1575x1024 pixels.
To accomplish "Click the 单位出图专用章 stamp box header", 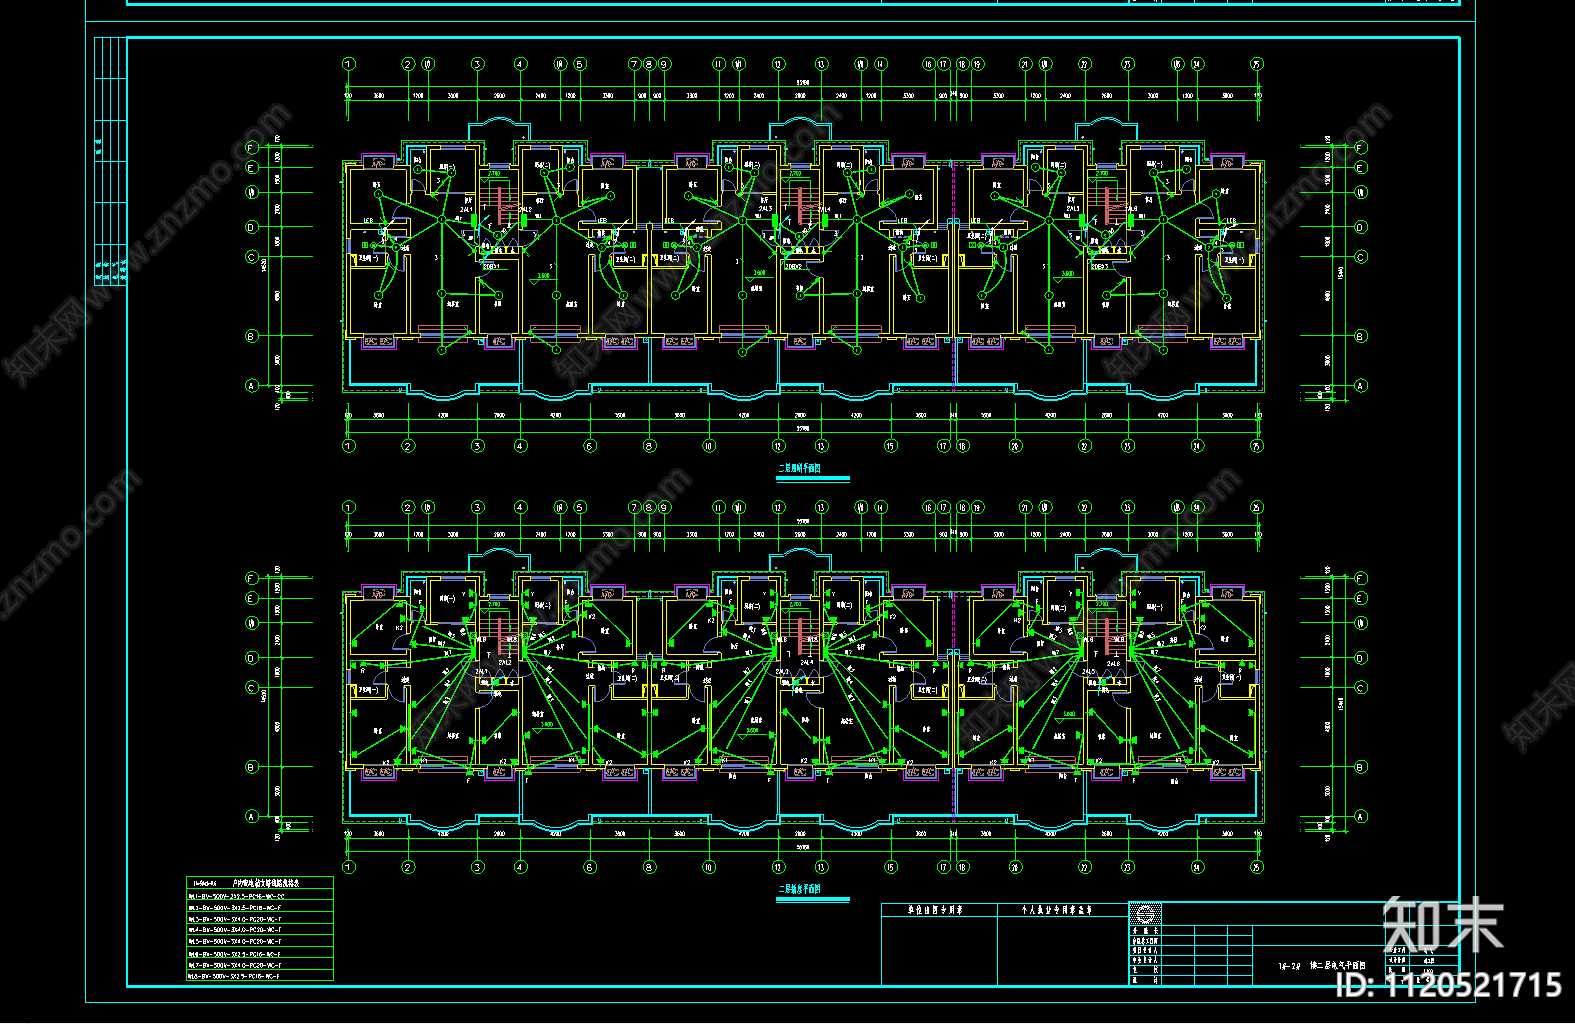I will click(x=939, y=910).
